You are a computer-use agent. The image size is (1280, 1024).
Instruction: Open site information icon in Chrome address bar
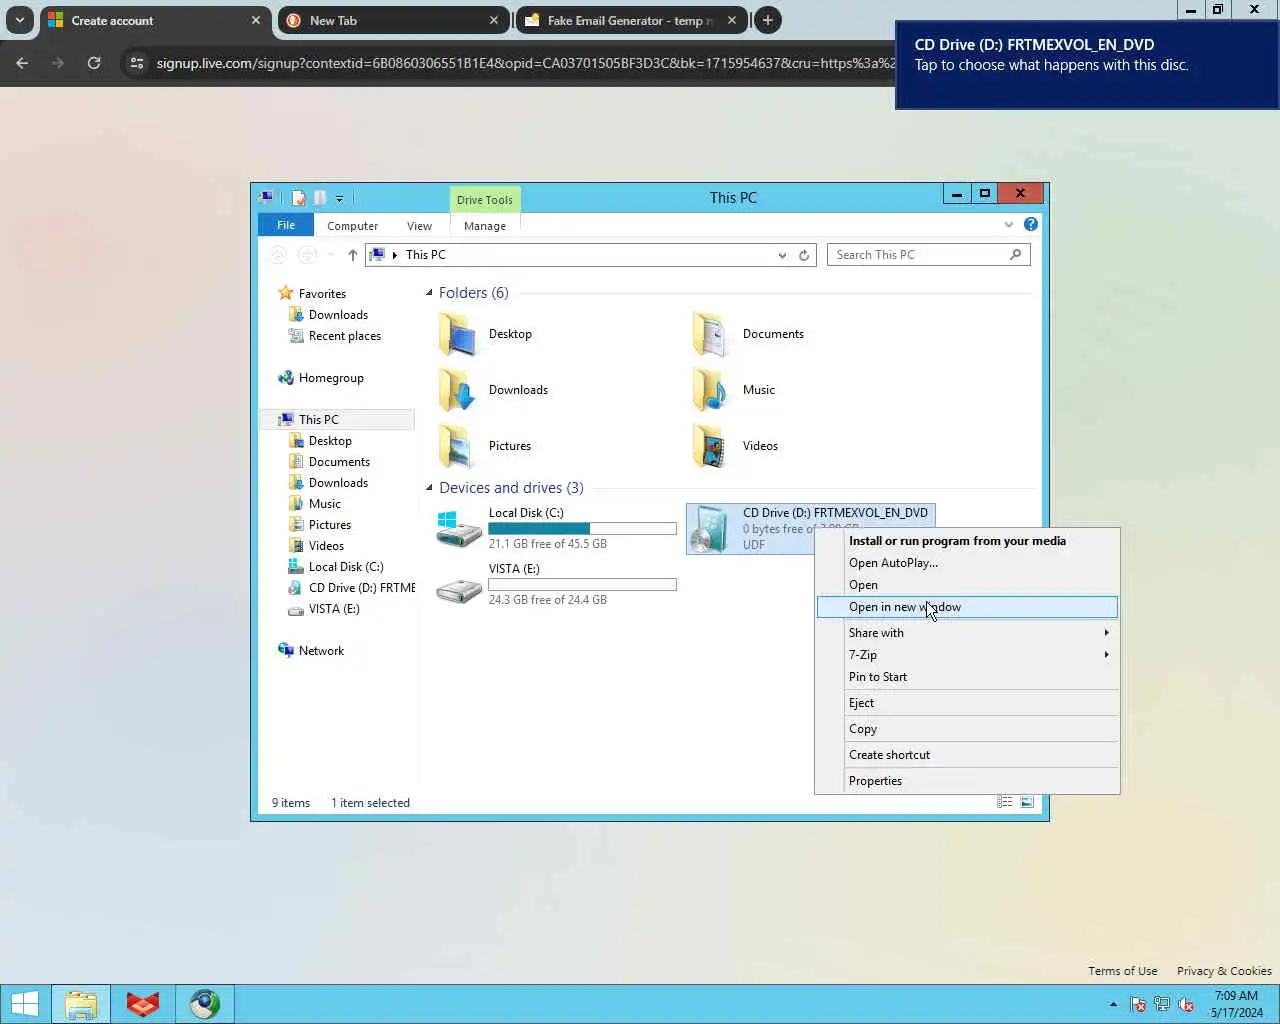[x=137, y=63]
